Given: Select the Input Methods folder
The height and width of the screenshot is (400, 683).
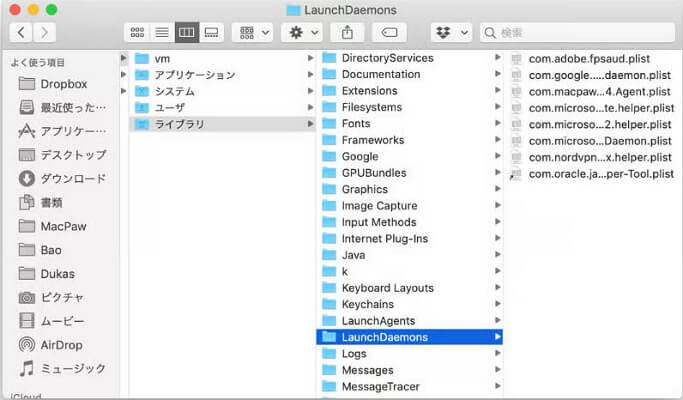Looking at the screenshot, I should (409, 222).
